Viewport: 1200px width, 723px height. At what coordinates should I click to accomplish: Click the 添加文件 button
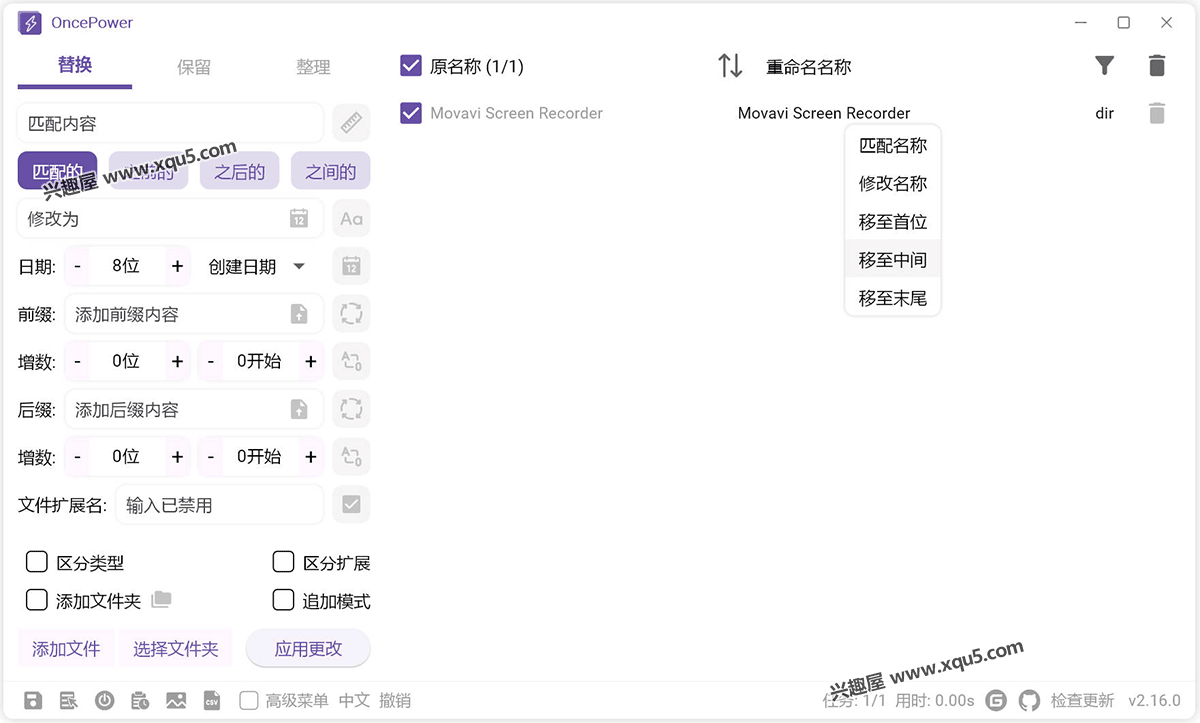coord(66,648)
